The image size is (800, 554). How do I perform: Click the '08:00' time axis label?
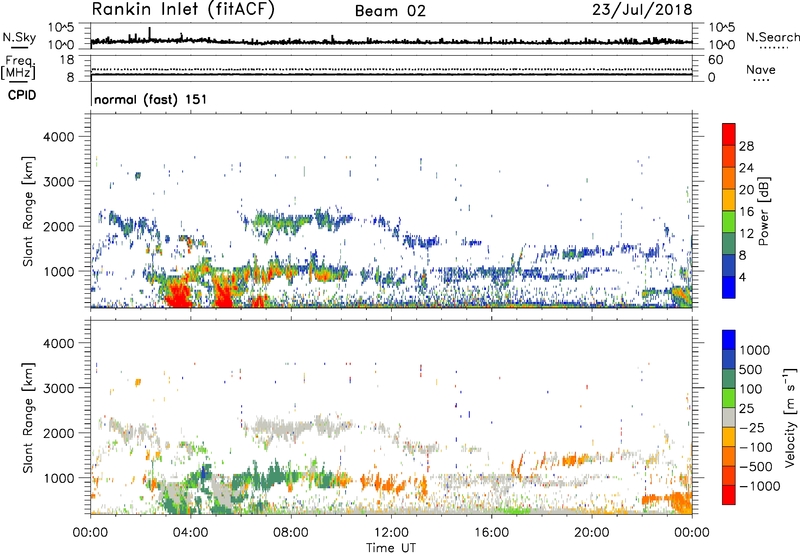(x=290, y=533)
